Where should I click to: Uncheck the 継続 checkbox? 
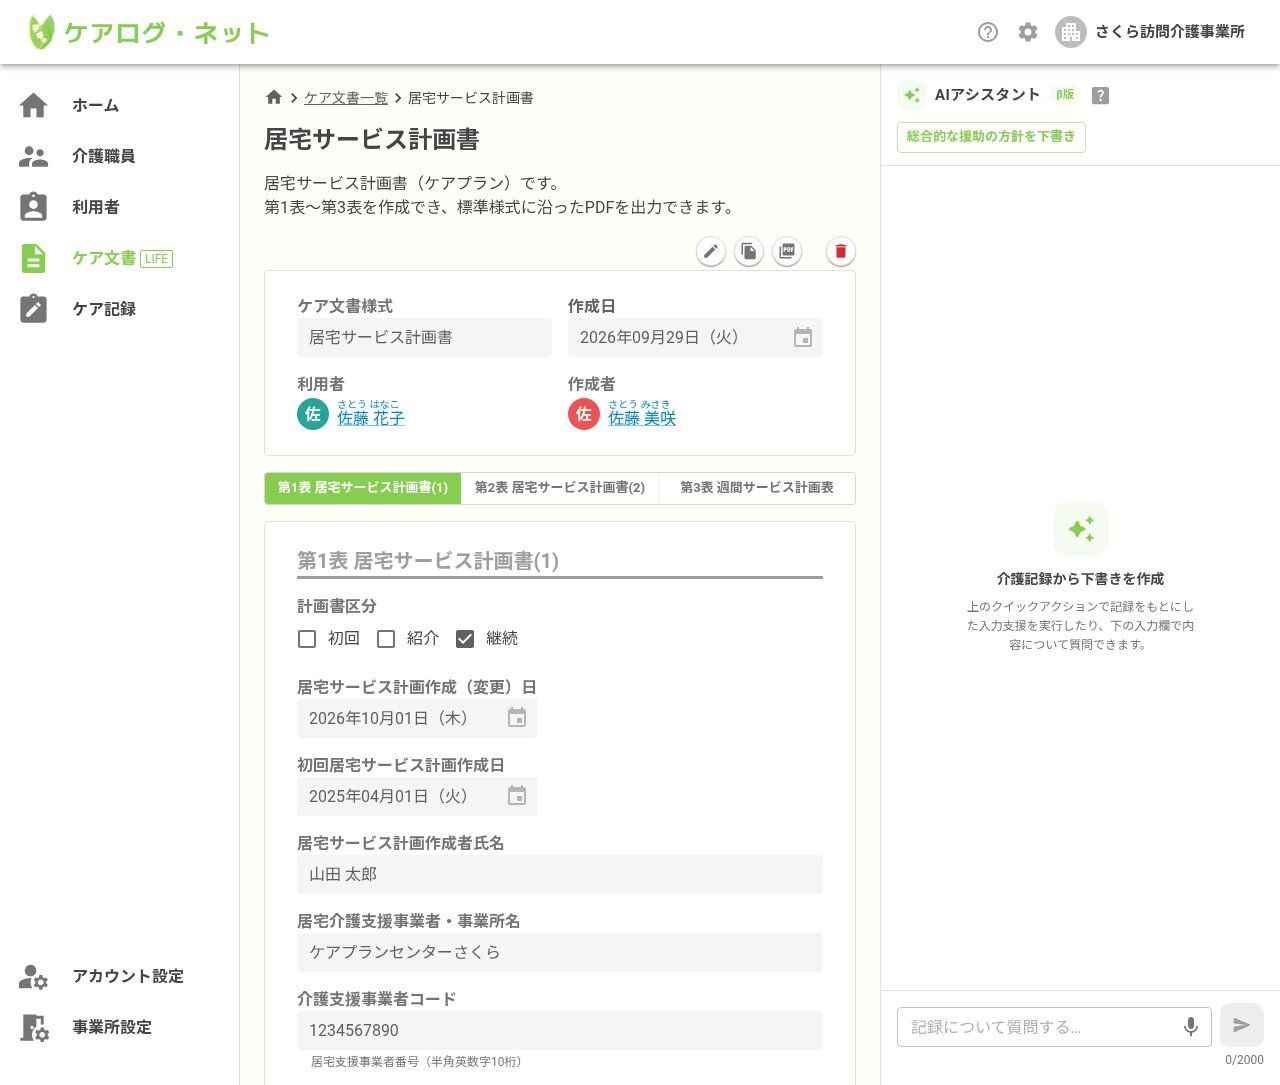click(x=465, y=639)
